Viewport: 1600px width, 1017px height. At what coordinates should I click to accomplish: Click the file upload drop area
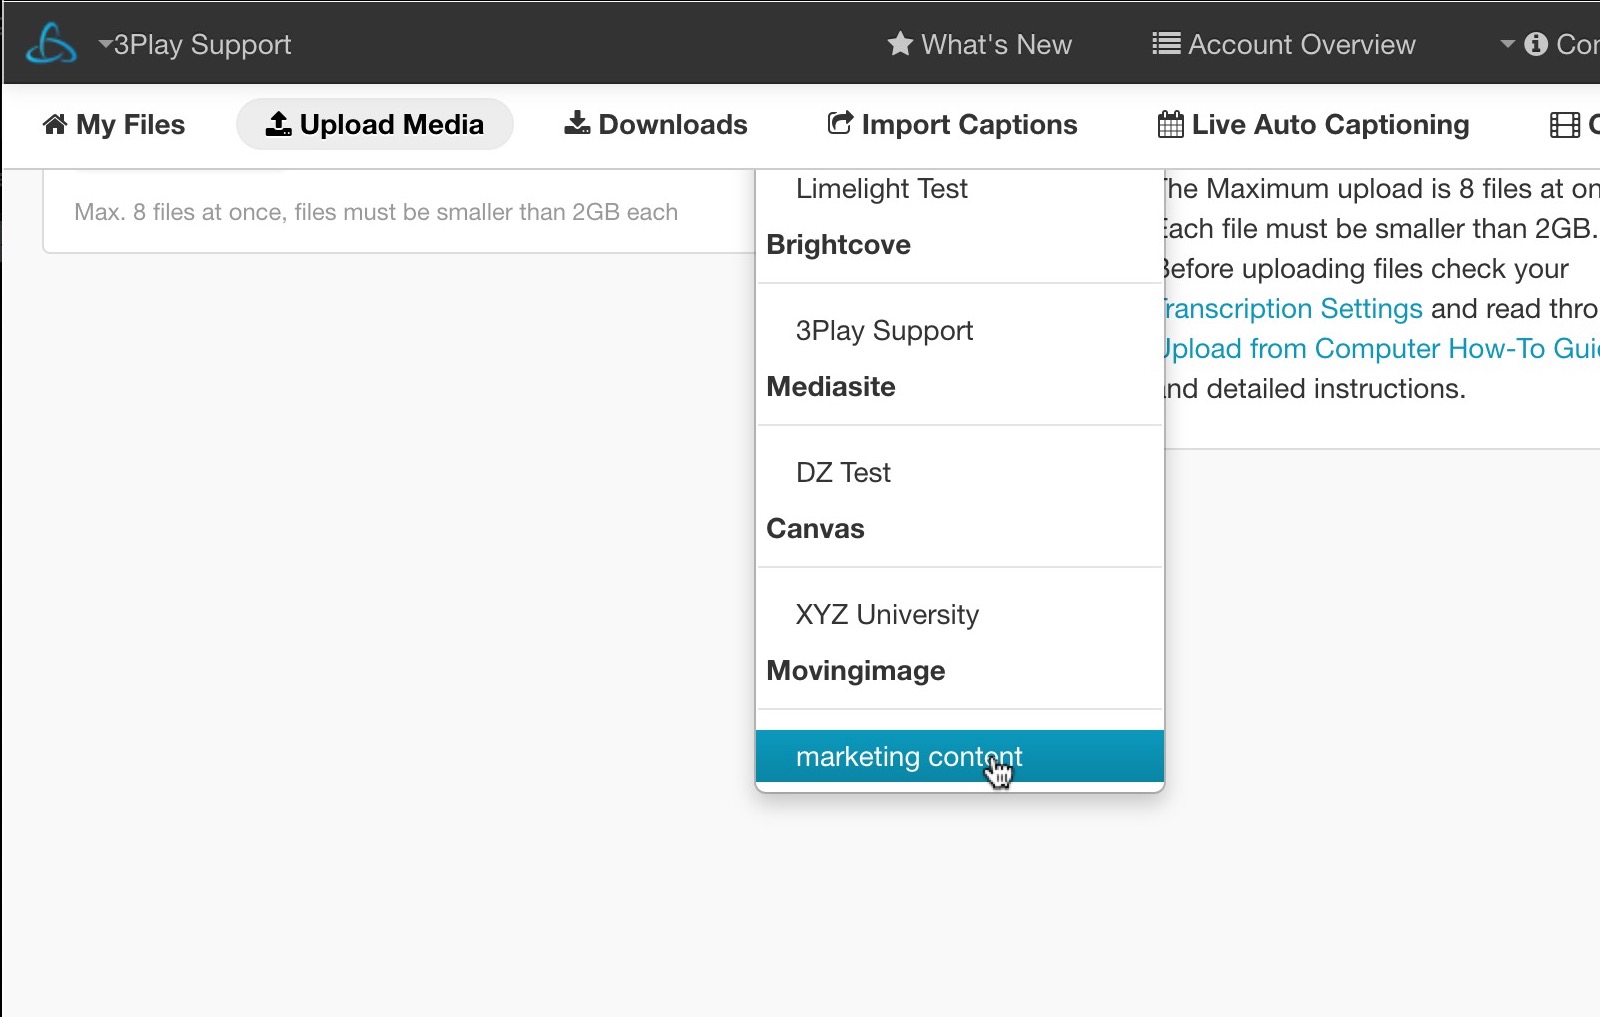(x=398, y=211)
